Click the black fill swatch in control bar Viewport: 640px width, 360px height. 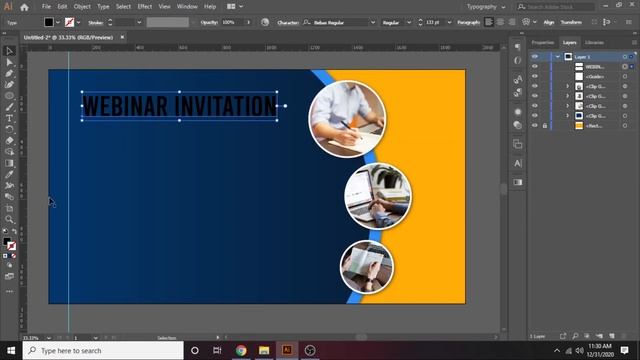pos(49,22)
